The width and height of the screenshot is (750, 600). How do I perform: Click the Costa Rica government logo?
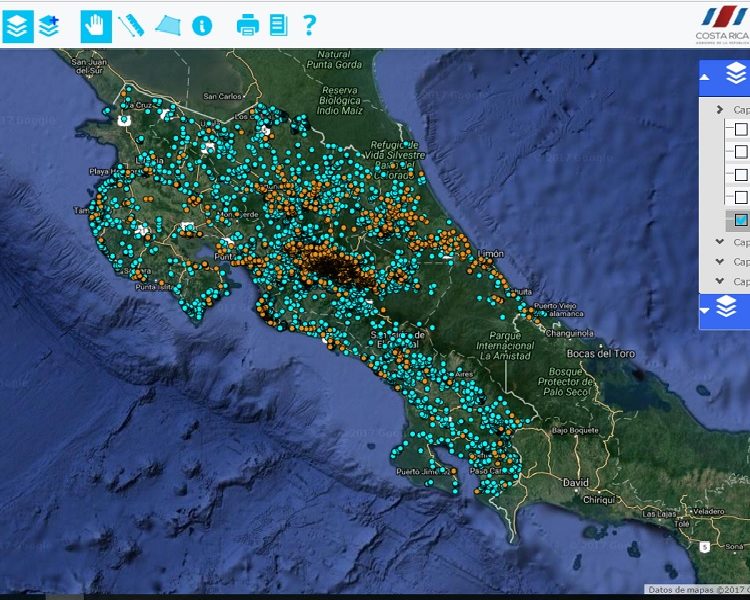[x=722, y=24]
